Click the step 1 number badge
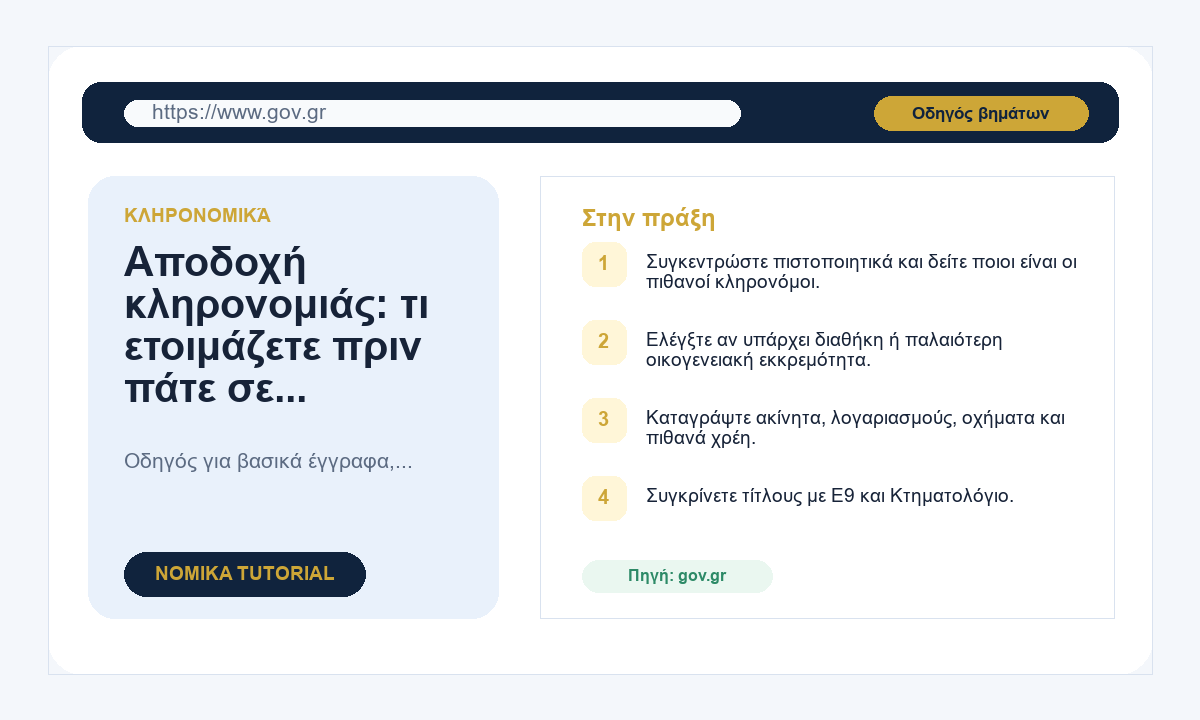 (604, 264)
